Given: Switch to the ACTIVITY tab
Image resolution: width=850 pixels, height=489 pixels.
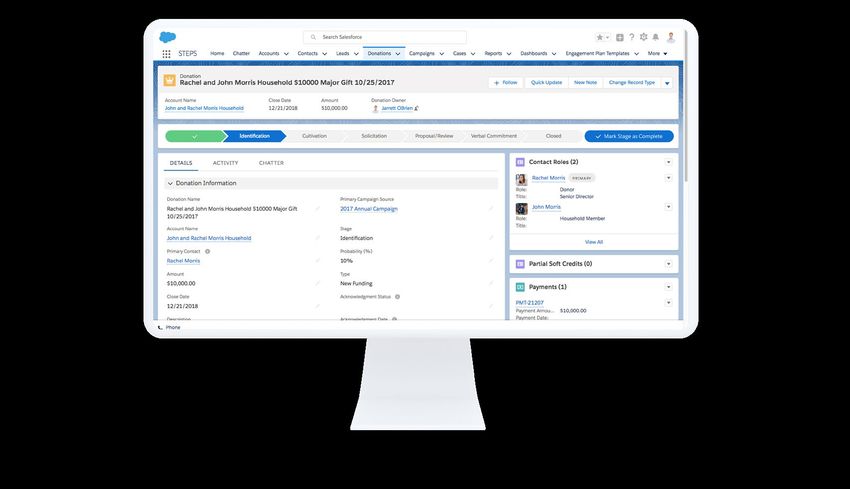Looking at the screenshot, I should coord(226,163).
